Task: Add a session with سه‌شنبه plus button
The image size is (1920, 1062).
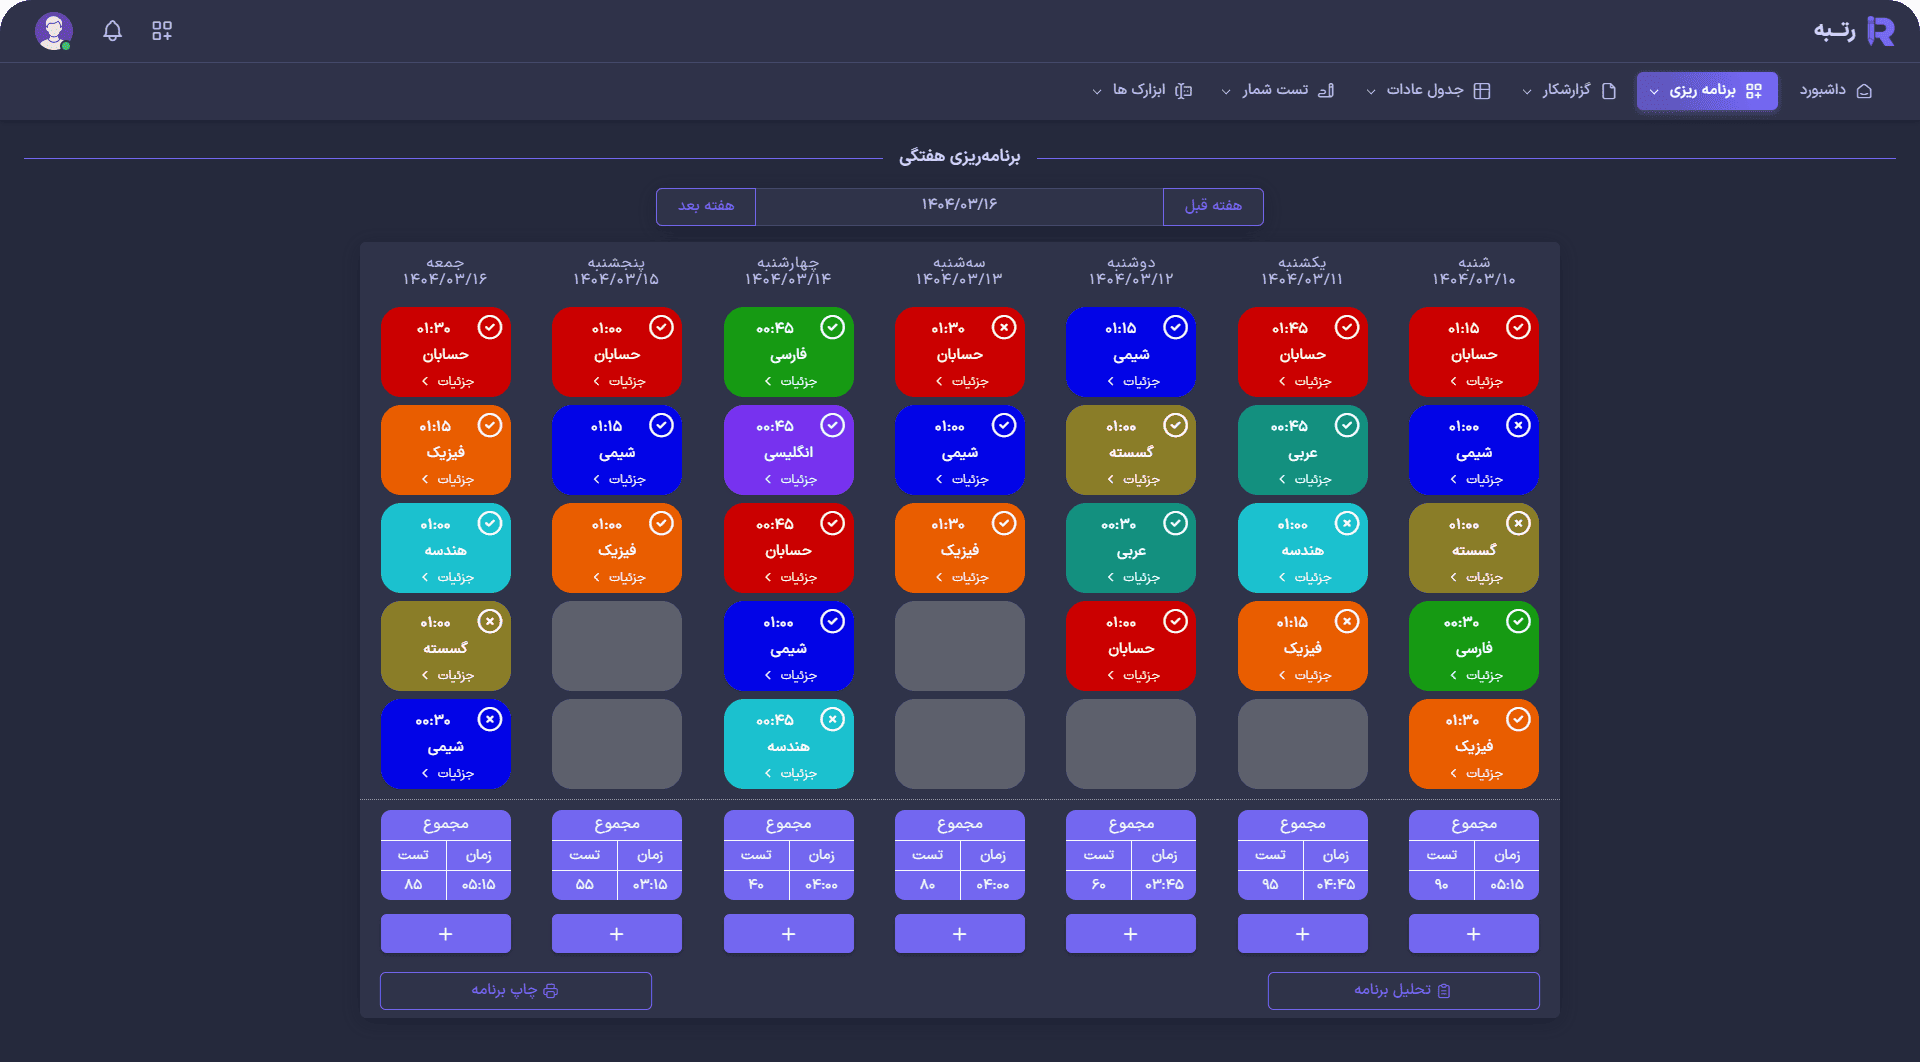Action: (960, 933)
